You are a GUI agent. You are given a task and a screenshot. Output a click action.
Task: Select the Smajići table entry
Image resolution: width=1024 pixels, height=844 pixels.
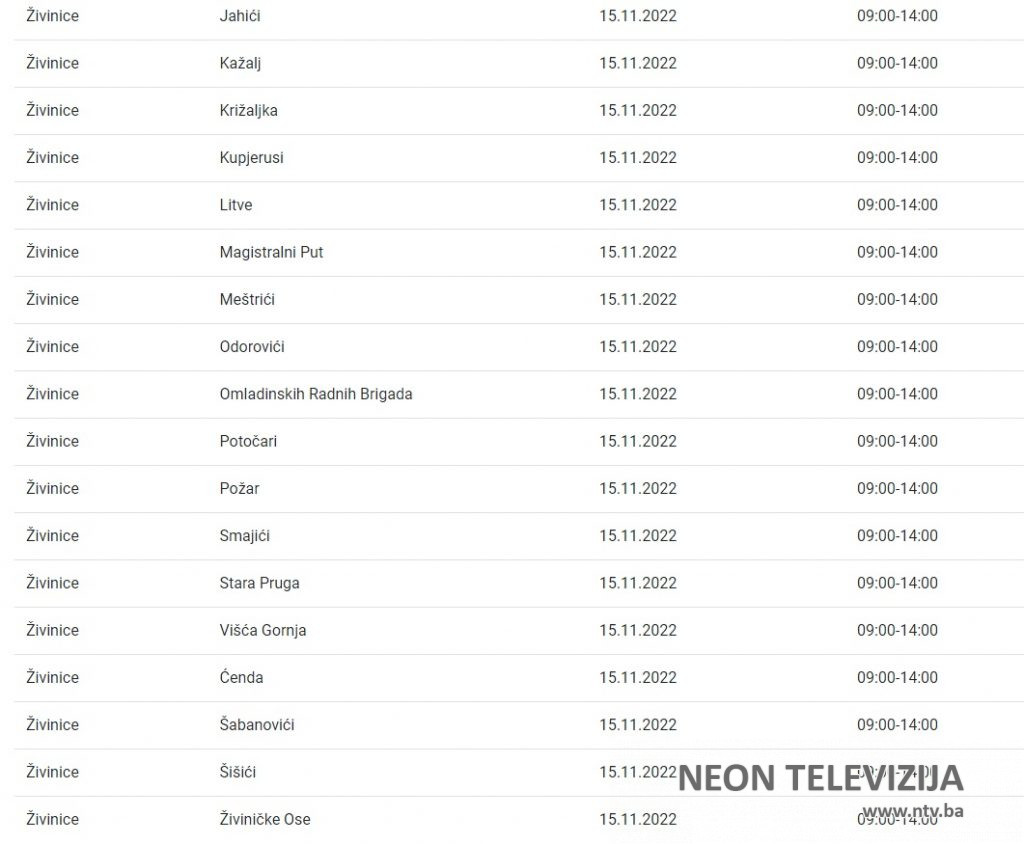(244, 535)
